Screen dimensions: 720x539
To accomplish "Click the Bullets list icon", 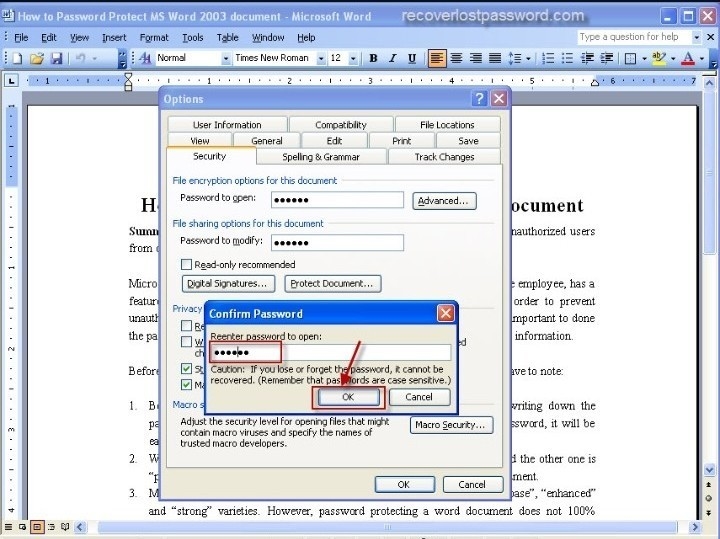I will (x=567, y=58).
